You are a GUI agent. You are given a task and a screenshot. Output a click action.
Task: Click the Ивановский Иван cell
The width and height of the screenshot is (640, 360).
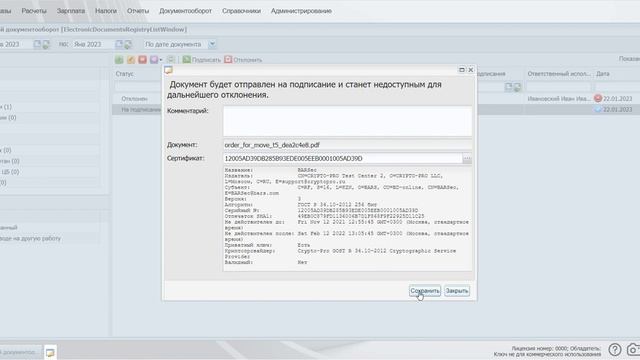point(558,99)
